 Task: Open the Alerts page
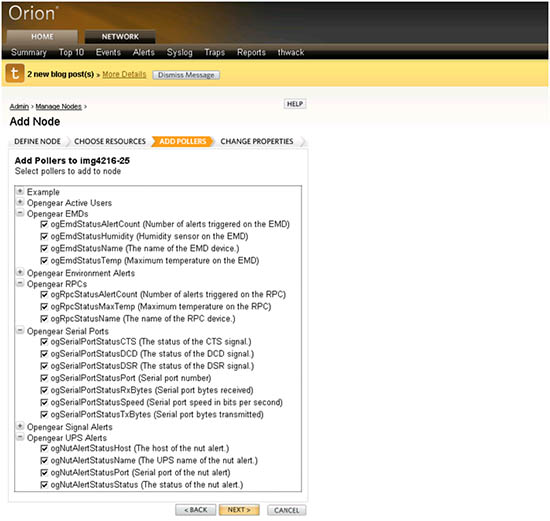pos(144,52)
